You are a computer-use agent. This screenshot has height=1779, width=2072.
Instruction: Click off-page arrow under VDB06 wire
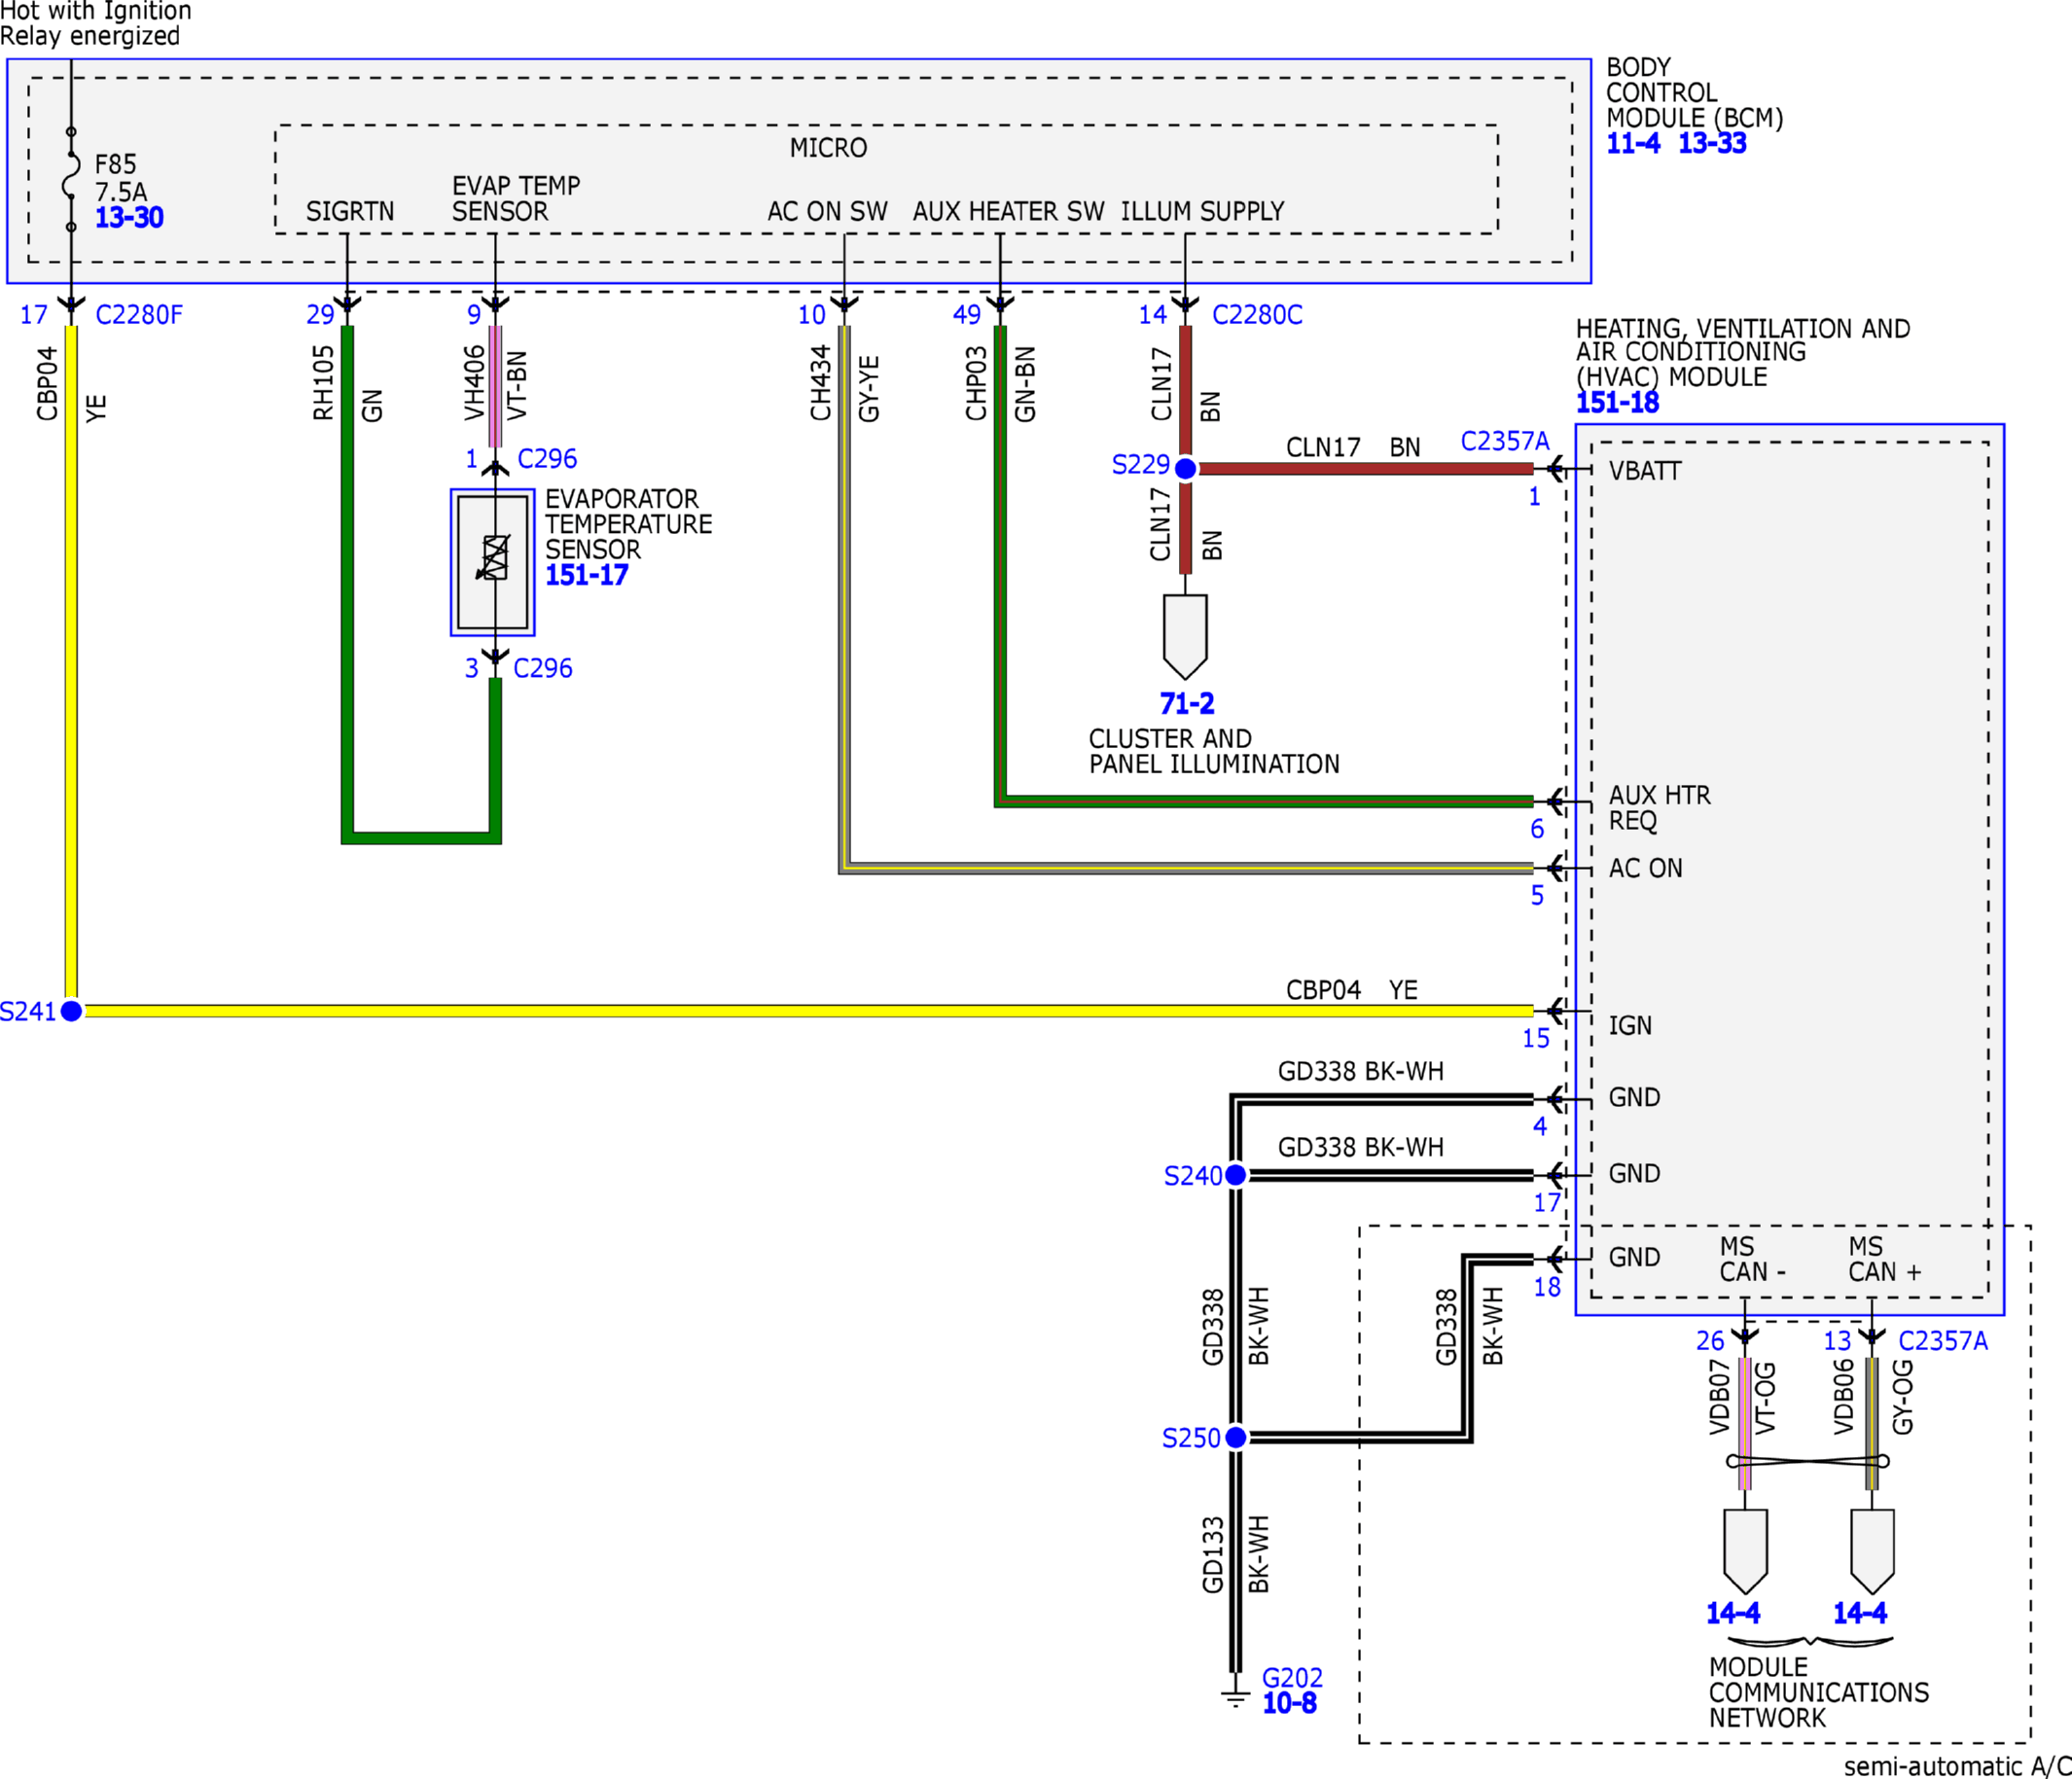point(1872,1551)
